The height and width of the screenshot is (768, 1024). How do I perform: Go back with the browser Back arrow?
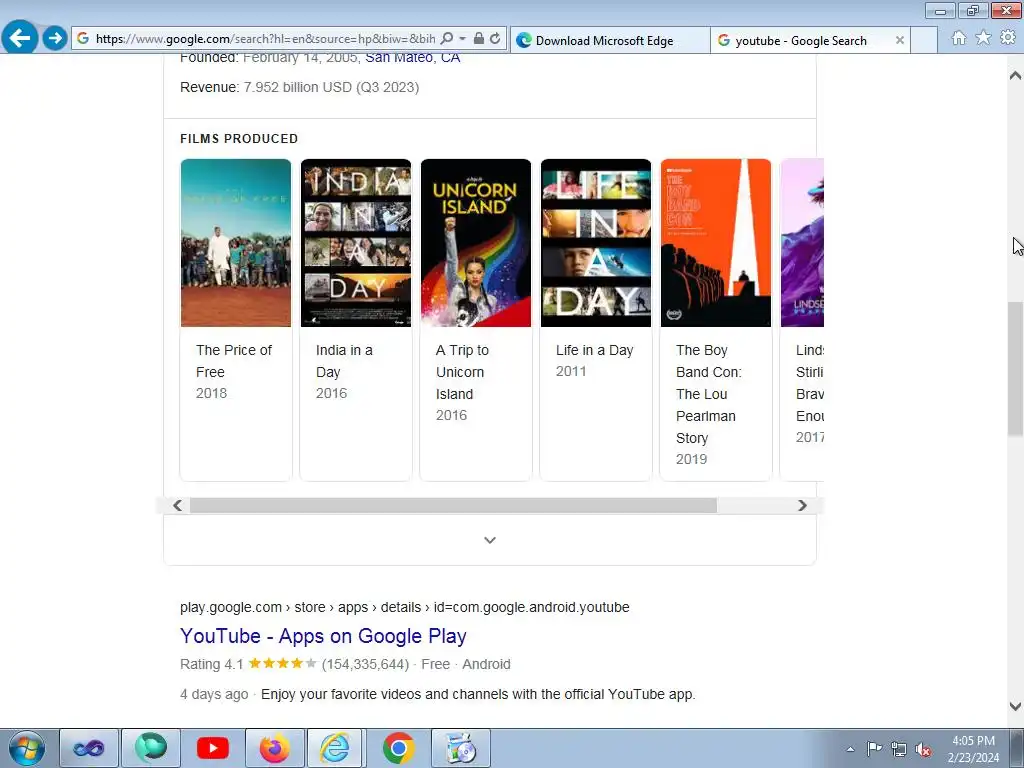coord(20,38)
